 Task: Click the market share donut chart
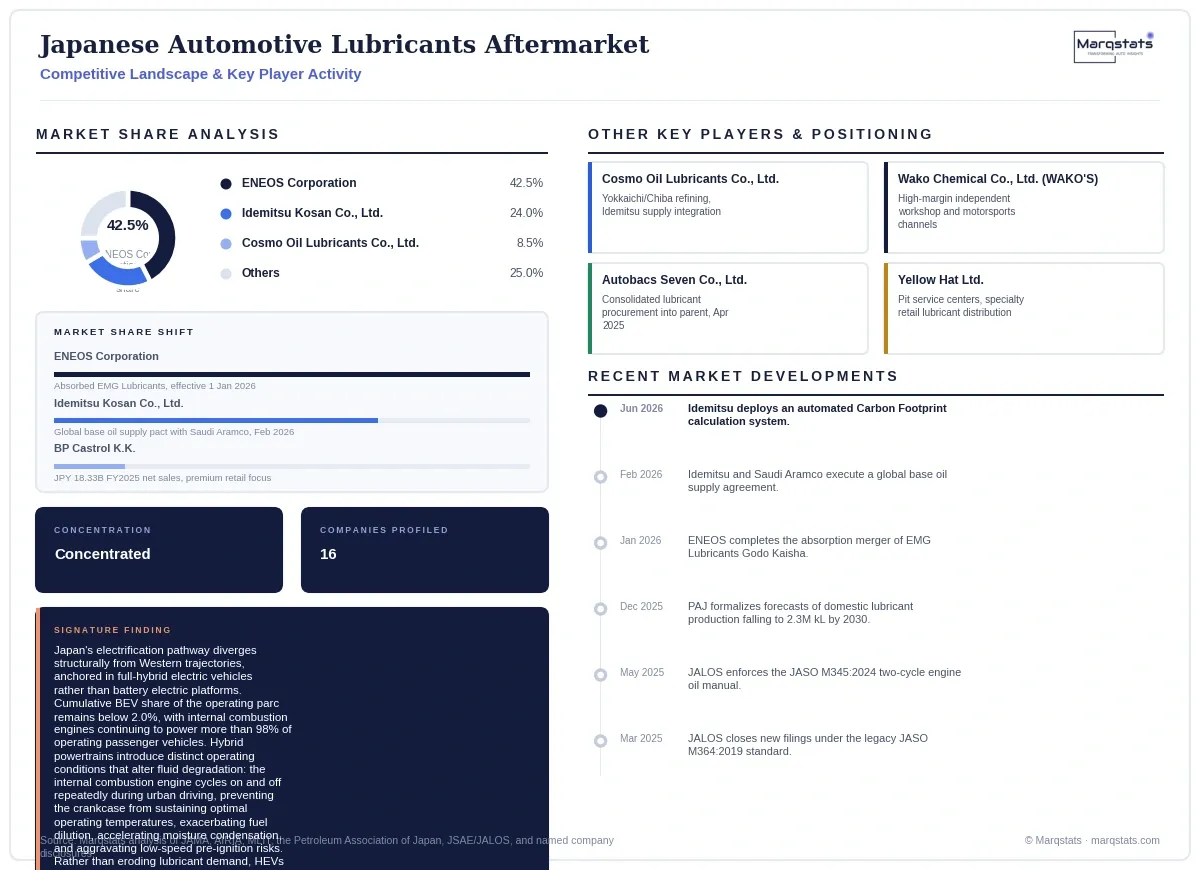(128, 238)
